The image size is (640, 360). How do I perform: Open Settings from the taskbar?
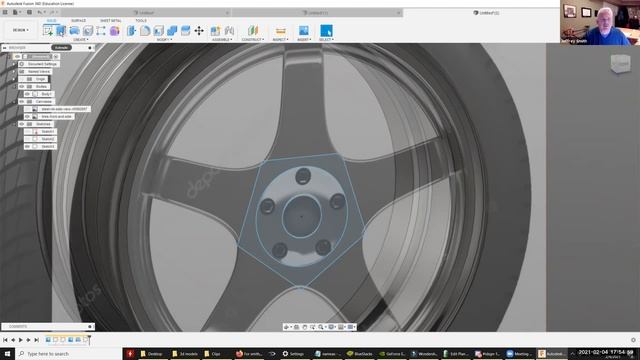(x=293, y=353)
